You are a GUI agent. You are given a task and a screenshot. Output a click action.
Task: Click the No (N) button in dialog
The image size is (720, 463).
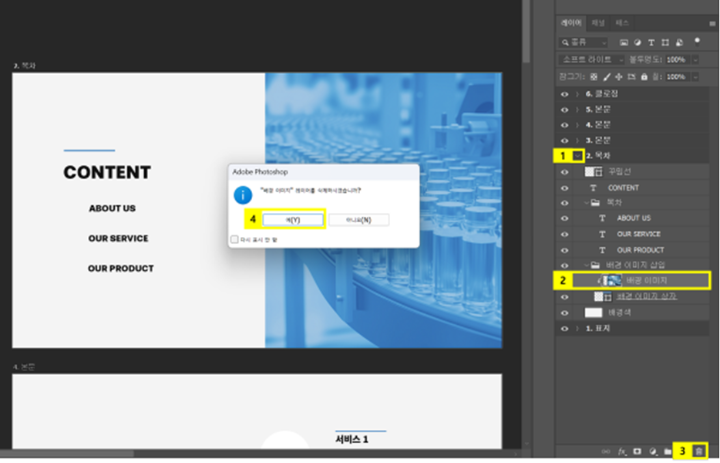pyautogui.click(x=359, y=220)
